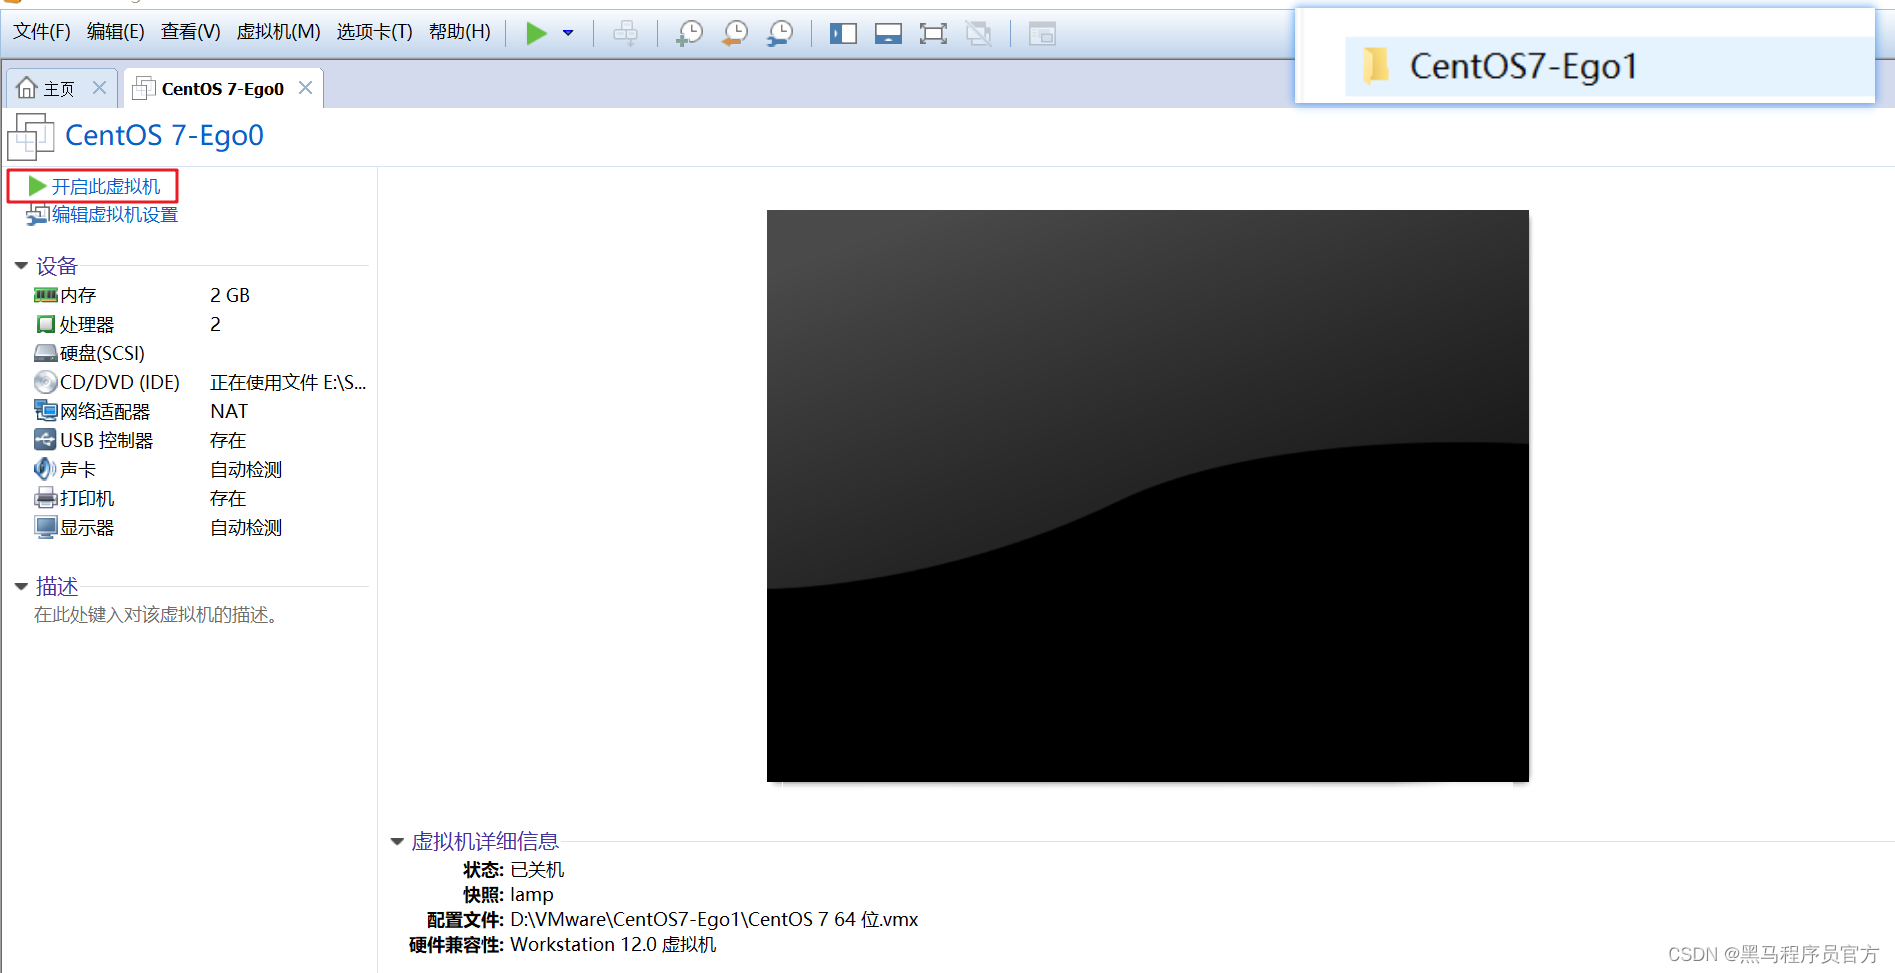
Task: Open the snapshot manager toolbar icon
Action: point(780,33)
